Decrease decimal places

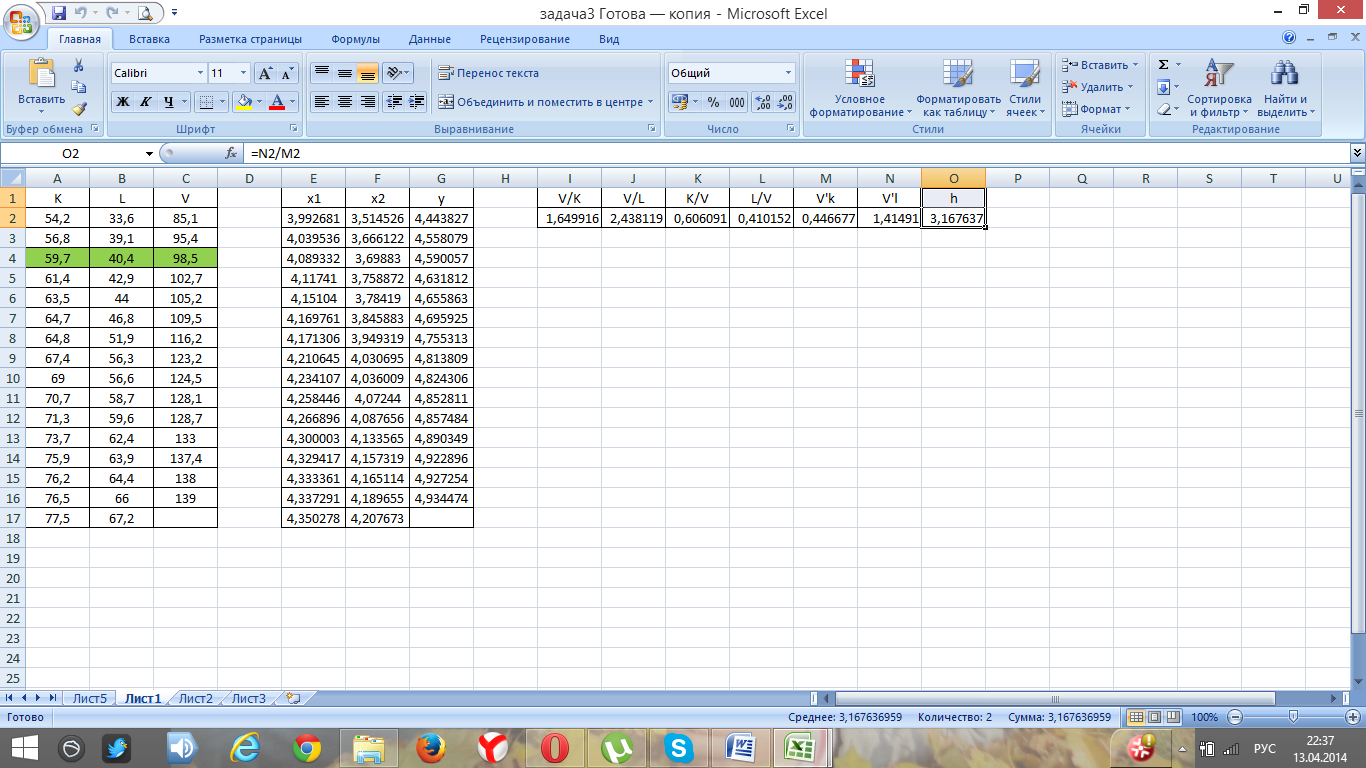pos(785,102)
